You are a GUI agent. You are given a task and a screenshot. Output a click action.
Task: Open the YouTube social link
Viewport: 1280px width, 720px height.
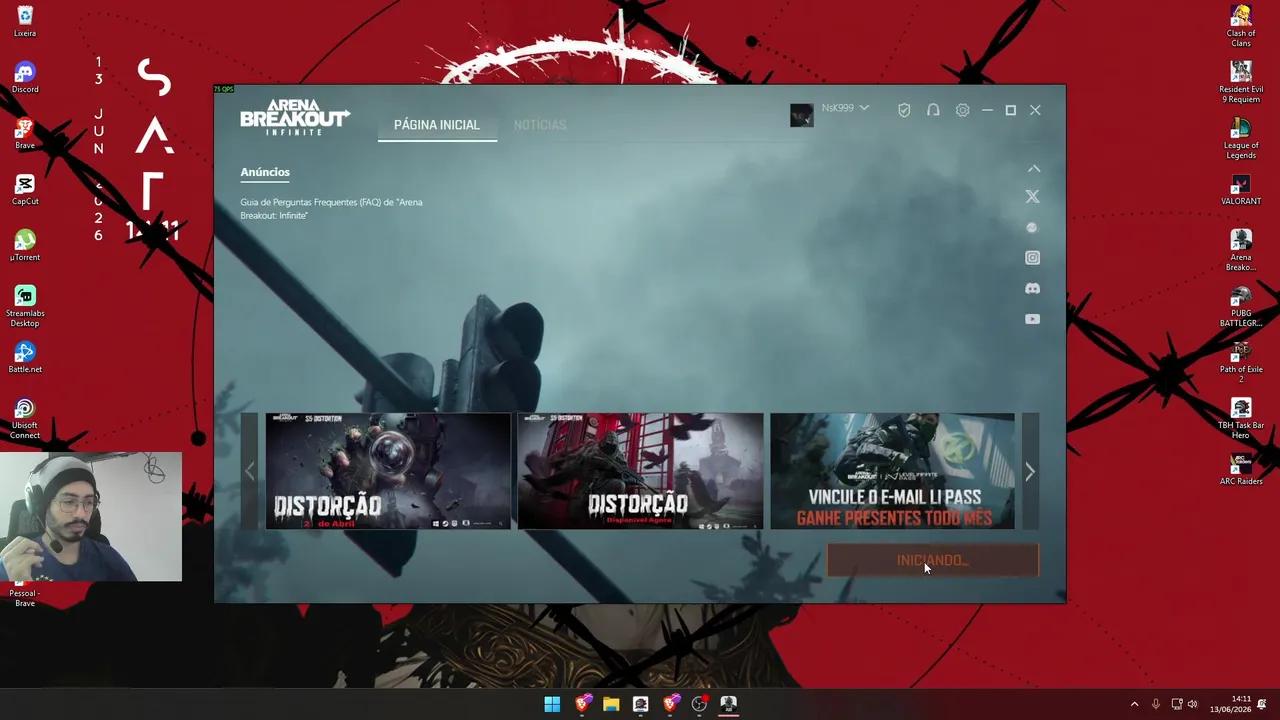(1032, 319)
